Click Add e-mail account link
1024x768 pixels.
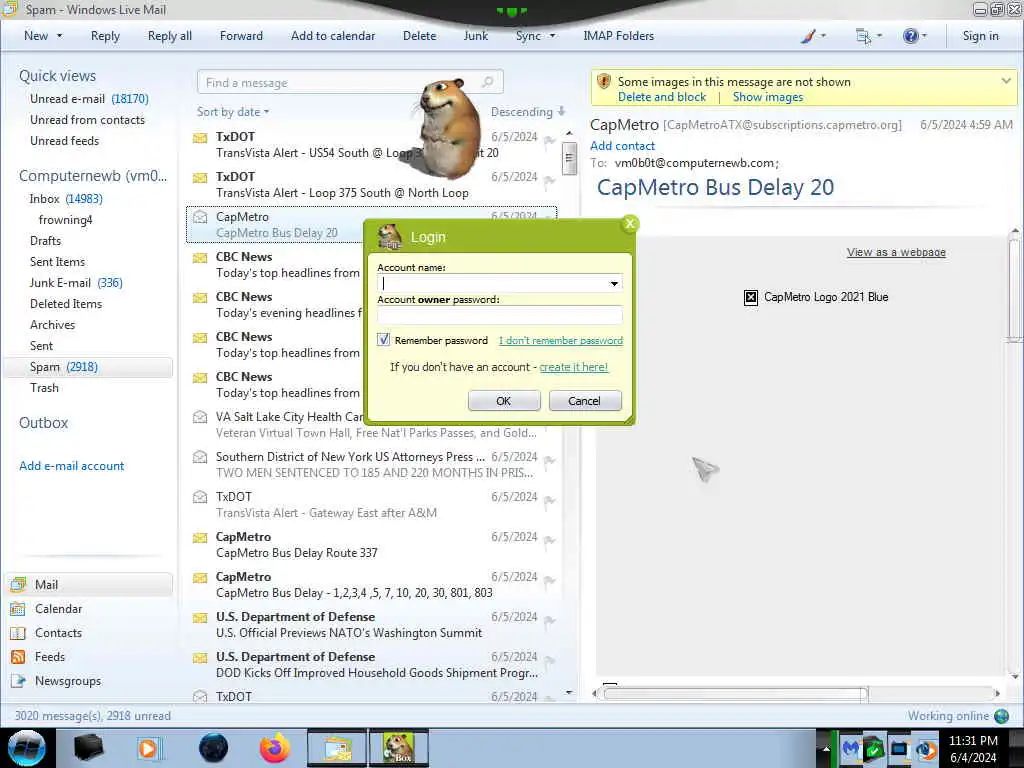click(71, 466)
